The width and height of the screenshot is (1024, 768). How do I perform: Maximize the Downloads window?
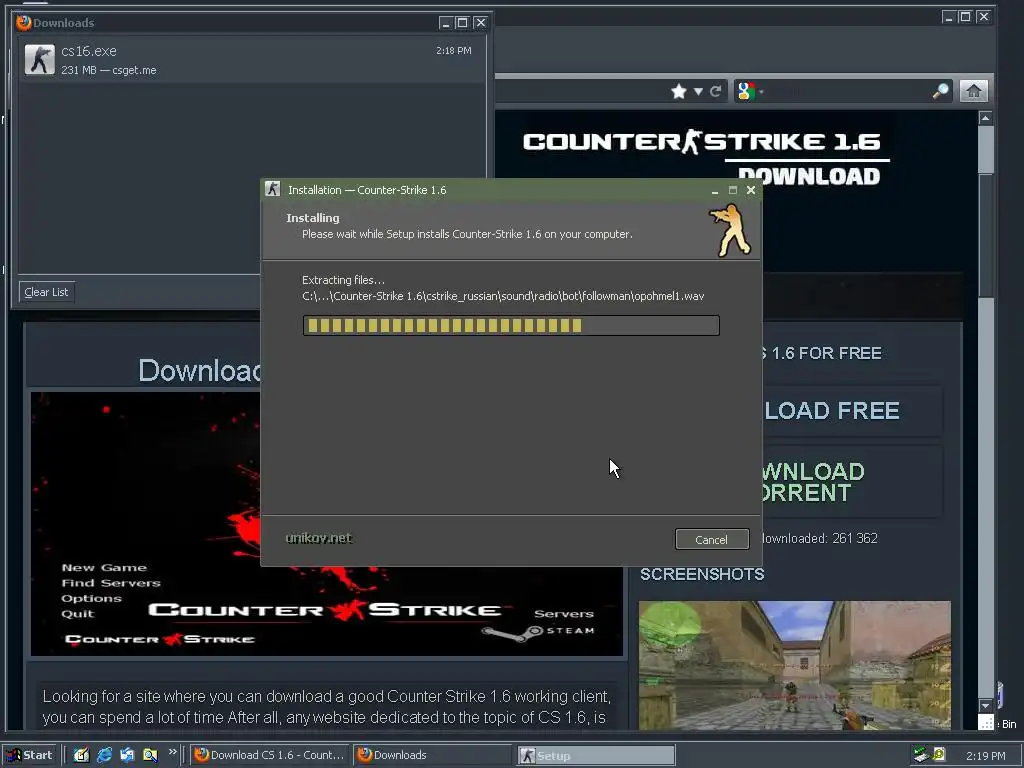(x=462, y=23)
